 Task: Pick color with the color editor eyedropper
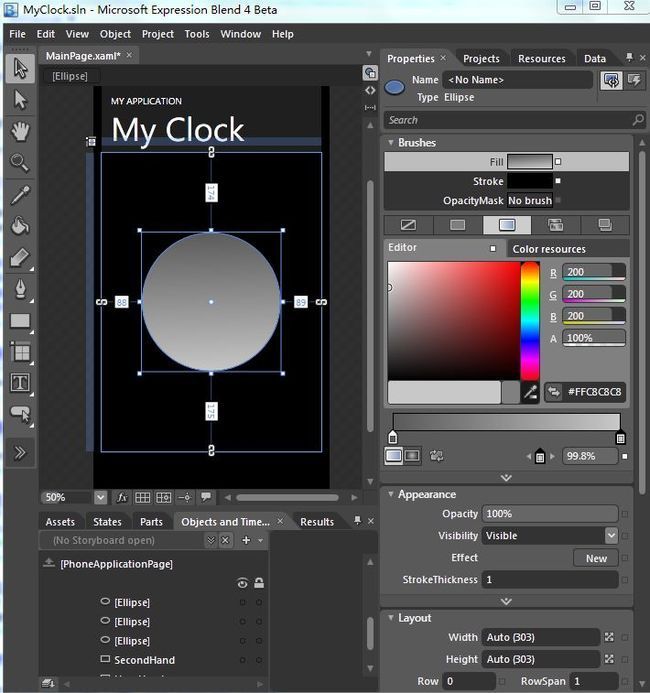tap(530, 392)
